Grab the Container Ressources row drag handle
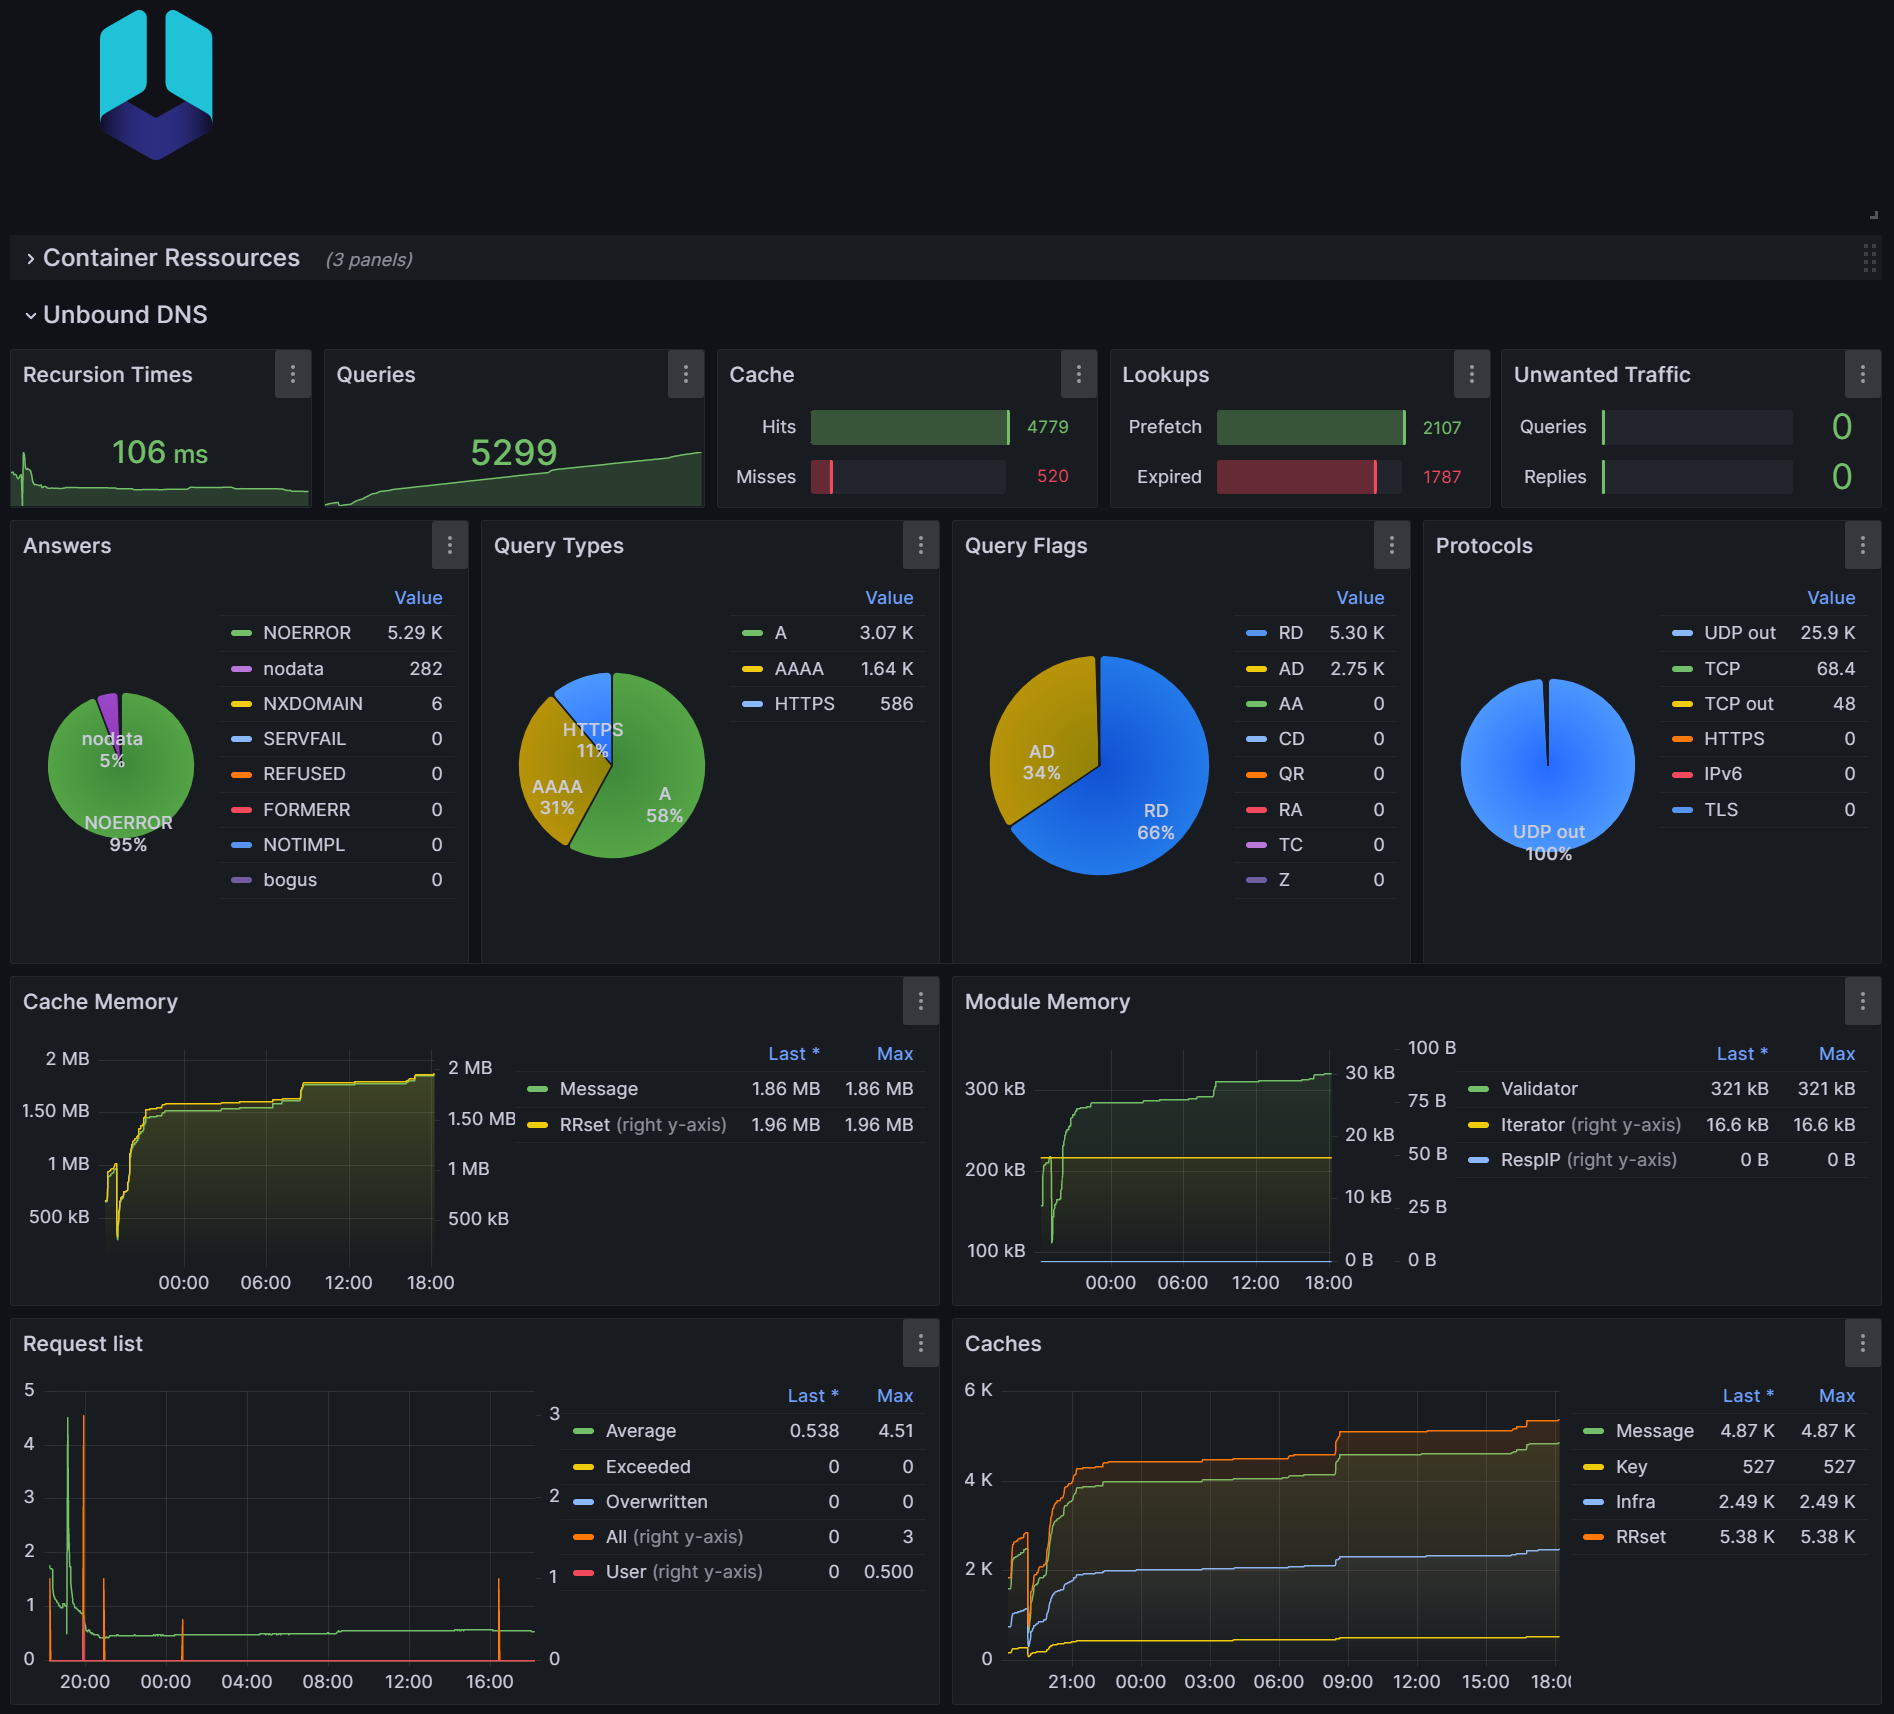This screenshot has width=1894, height=1714. coord(1869,258)
